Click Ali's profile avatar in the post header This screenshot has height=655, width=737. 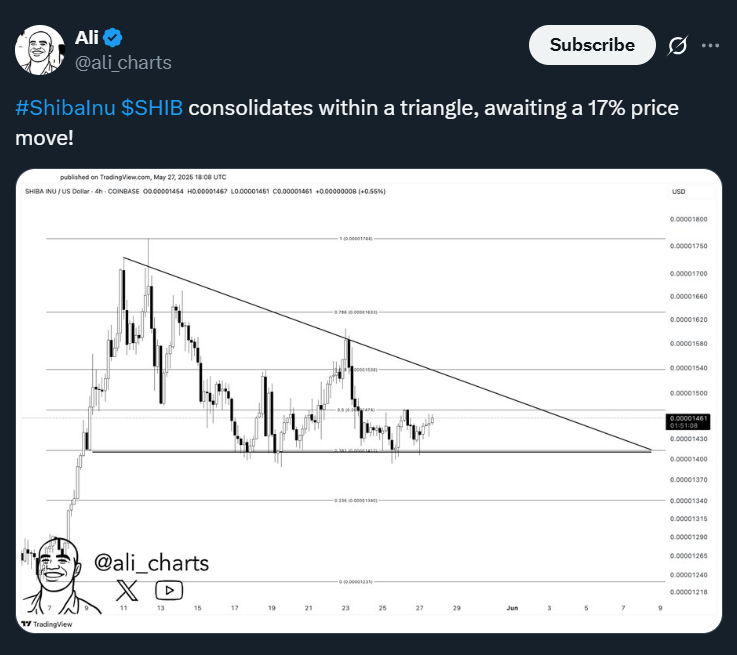(39, 49)
